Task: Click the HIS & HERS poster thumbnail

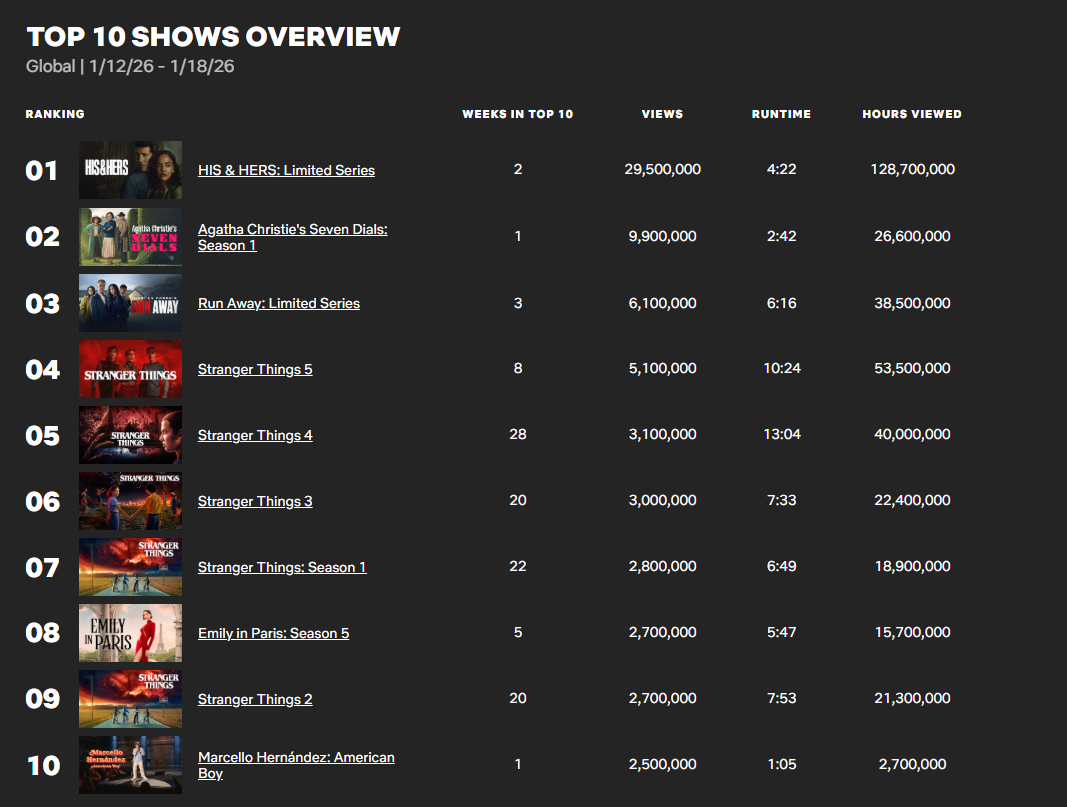Action: pos(130,170)
